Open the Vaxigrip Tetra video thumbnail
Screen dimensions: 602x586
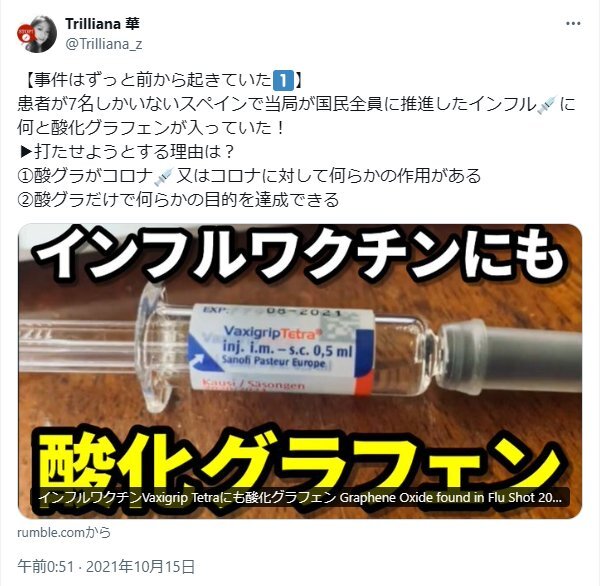point(300,371)
